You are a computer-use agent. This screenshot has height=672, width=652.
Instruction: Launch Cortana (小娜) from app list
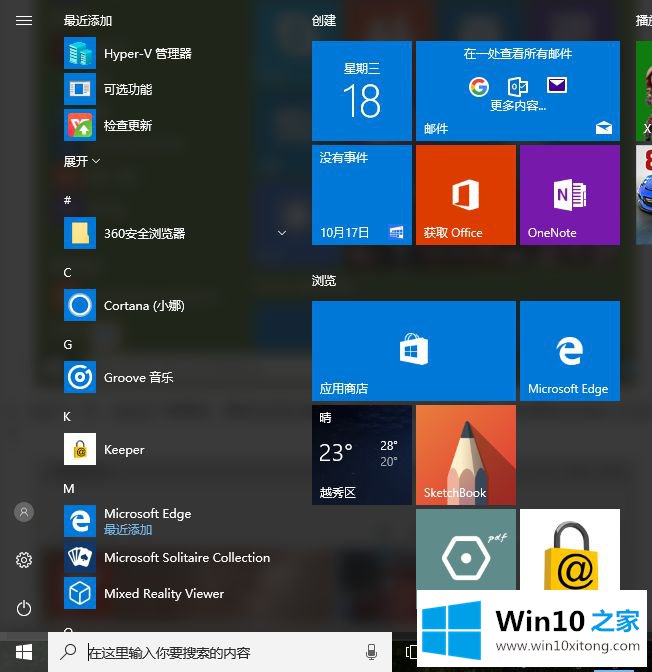pyautogui.click(x=174, y=305)
